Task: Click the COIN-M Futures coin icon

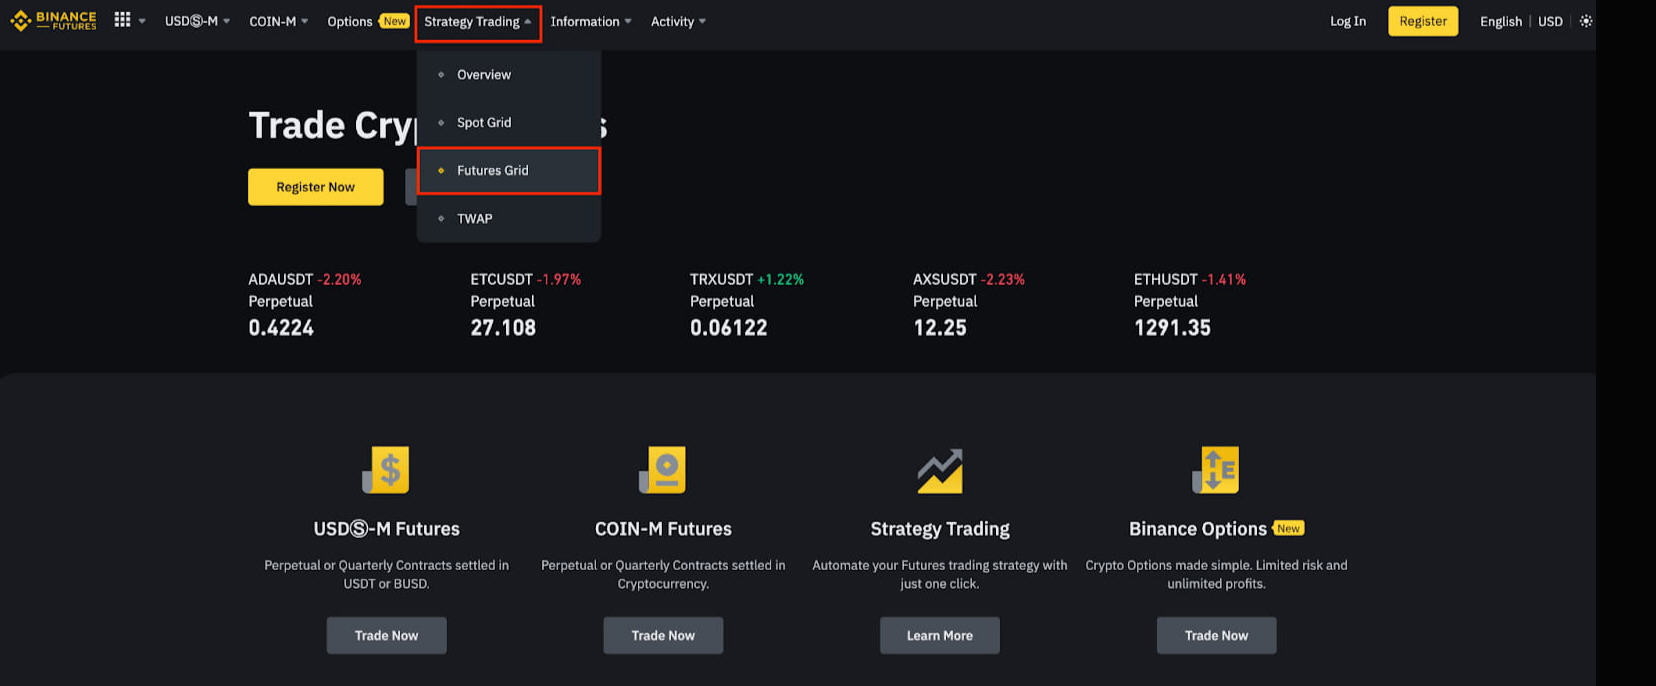Action: (x=662, y=470)
